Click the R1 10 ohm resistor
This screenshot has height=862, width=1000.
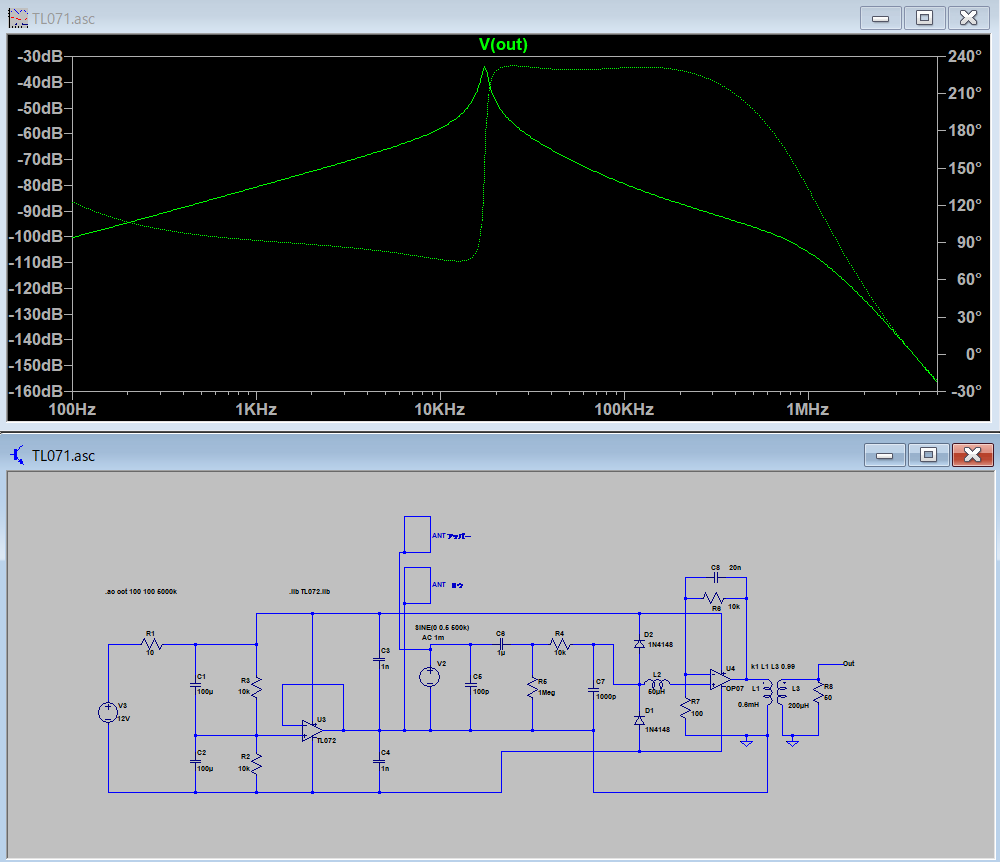(x=150, y=645)
